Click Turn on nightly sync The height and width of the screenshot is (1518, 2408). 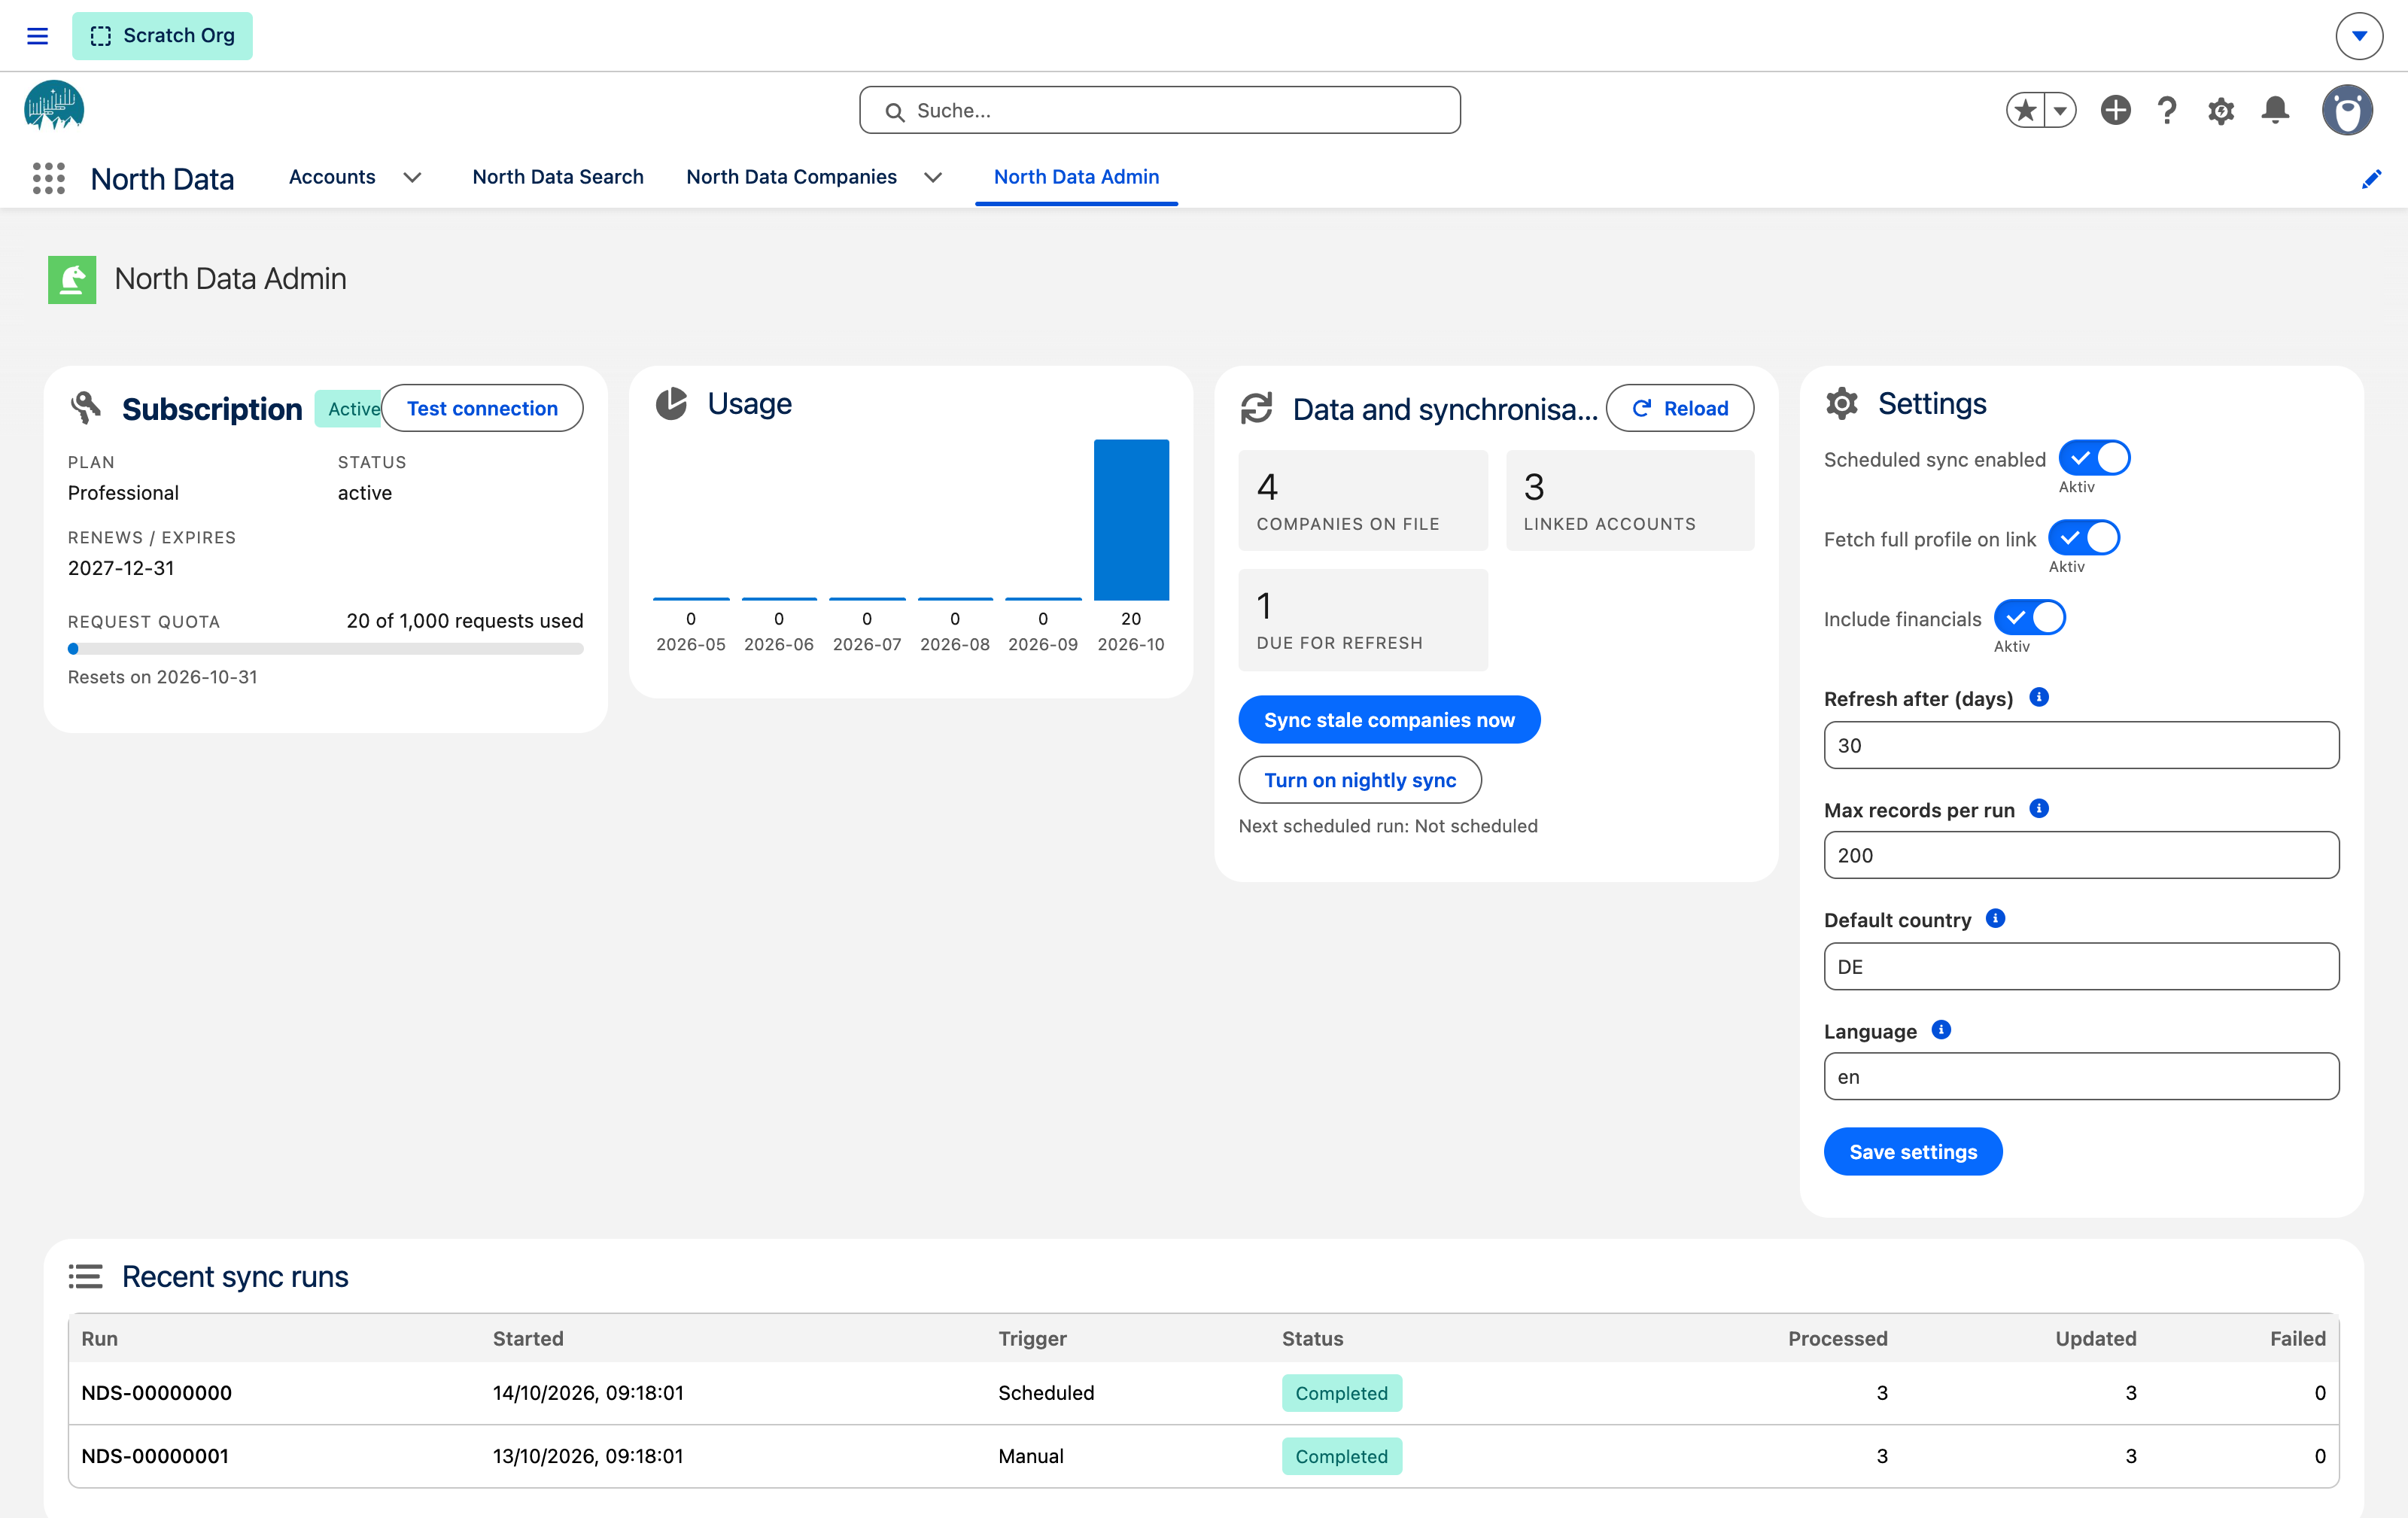coord(1360,780)
